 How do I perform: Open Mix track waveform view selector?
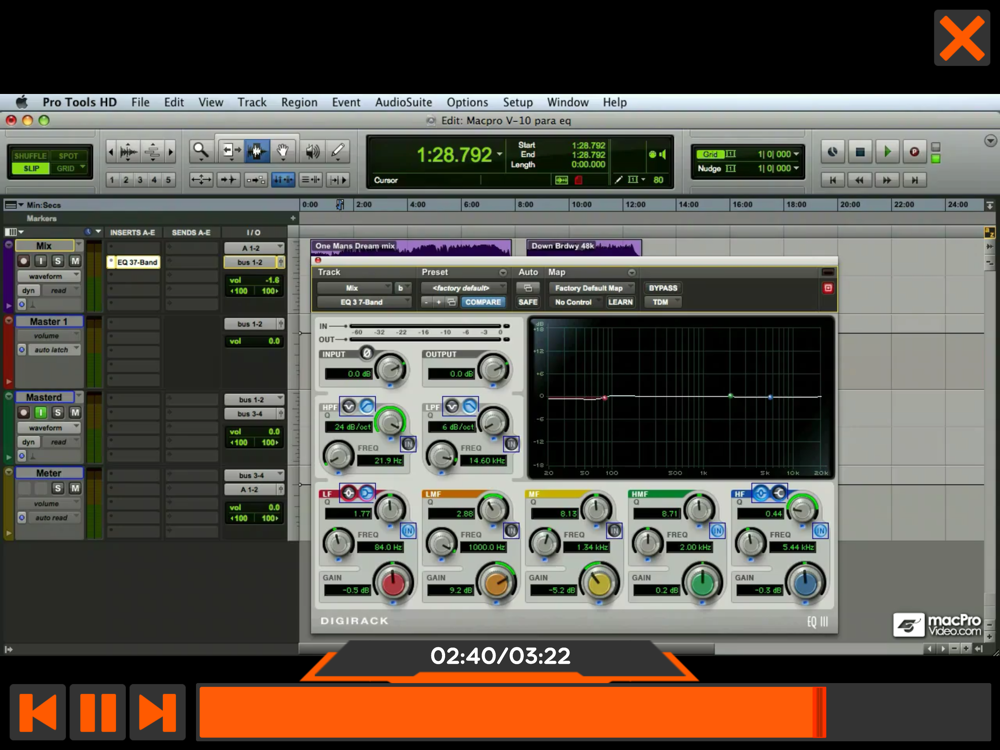pos(48,276)
